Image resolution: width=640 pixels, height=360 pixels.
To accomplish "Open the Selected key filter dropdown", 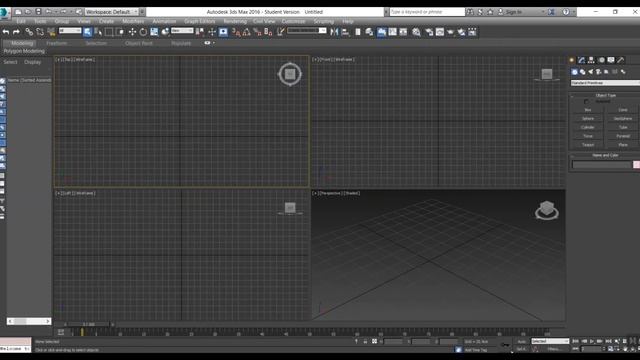I will coord(550,341).
